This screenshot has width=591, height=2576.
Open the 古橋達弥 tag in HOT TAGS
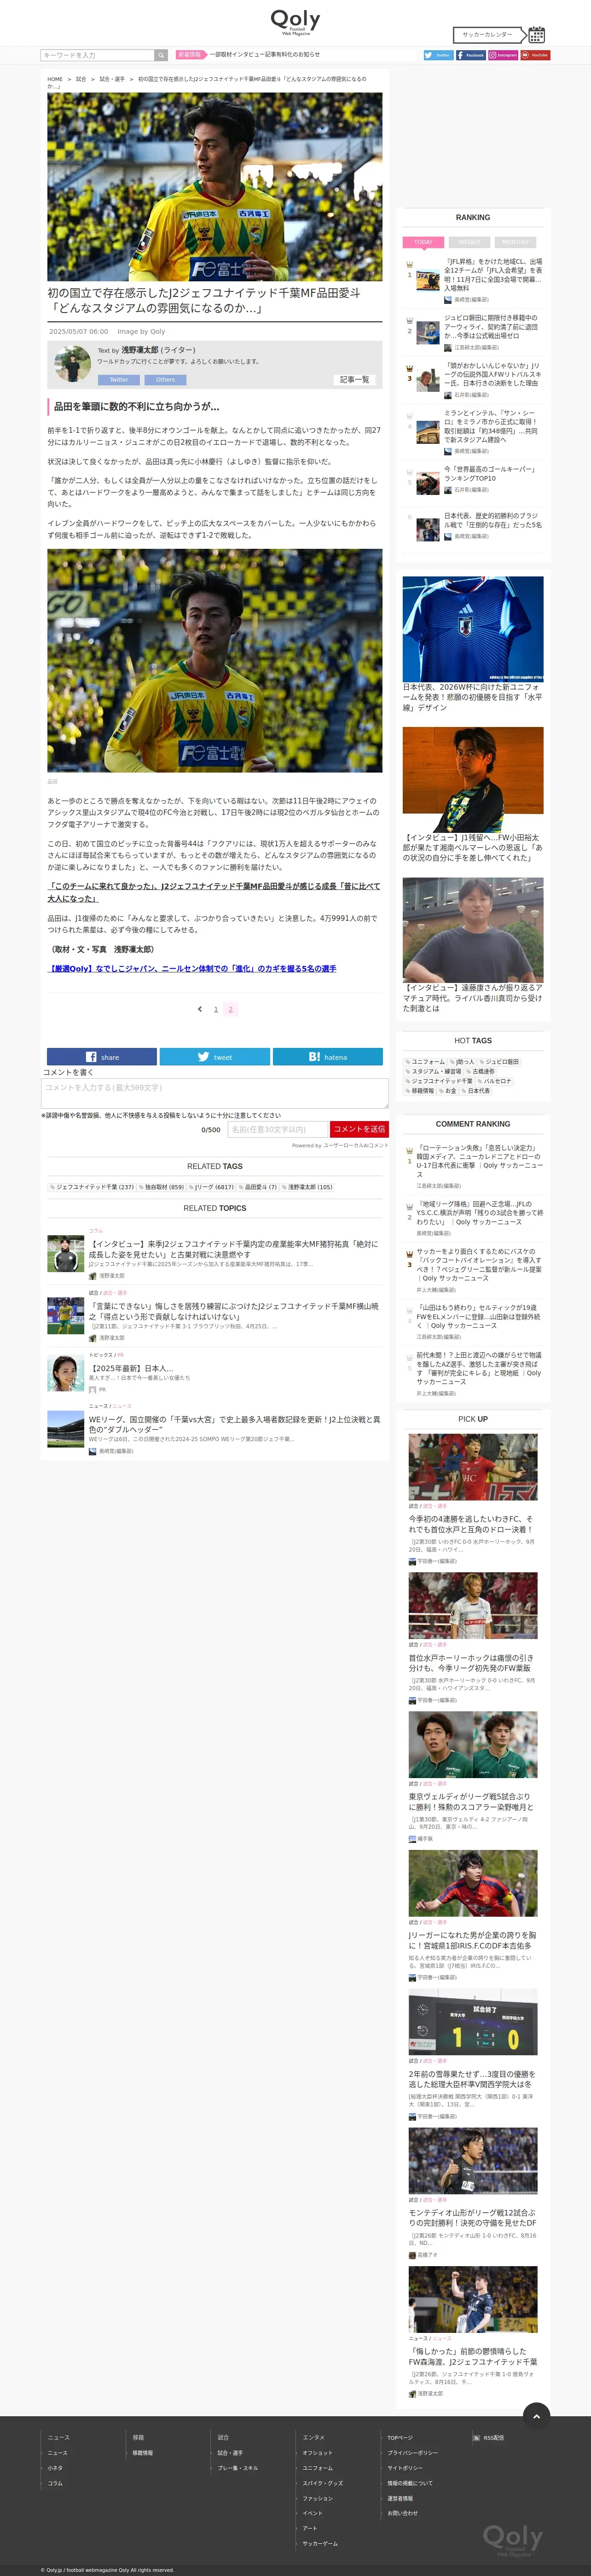pyautogui.click(x=480, y=1071)
